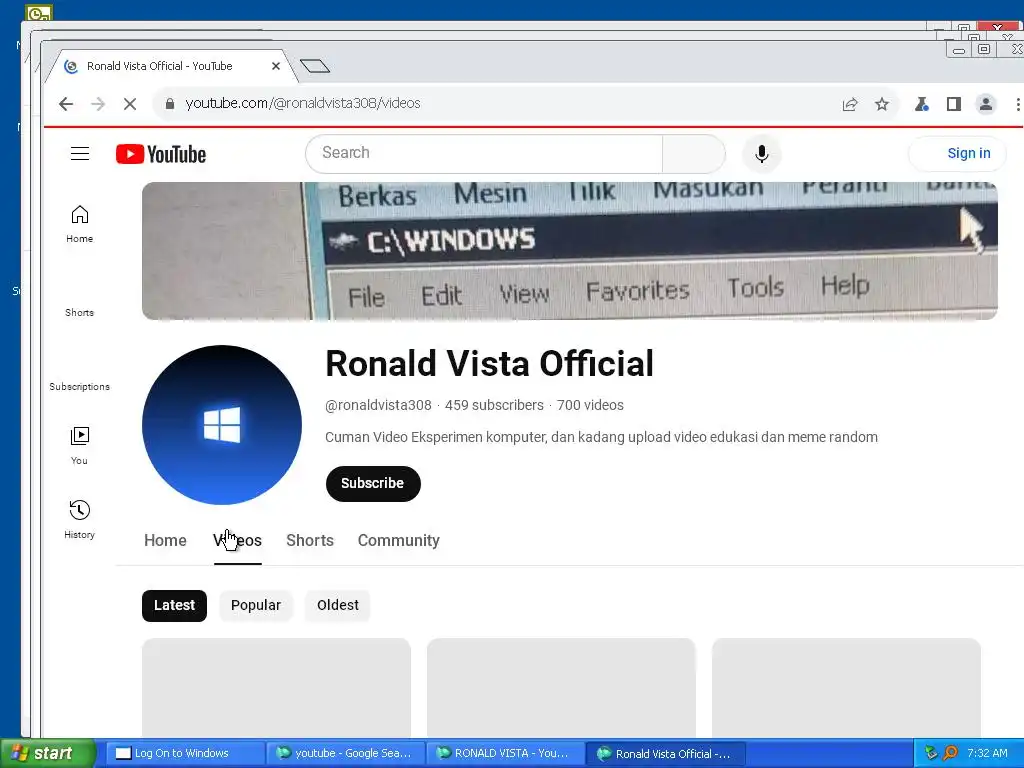This screenshot has height=768, width=1024.
Task: Toggle the browser side panel
Action: pos(953,104)
